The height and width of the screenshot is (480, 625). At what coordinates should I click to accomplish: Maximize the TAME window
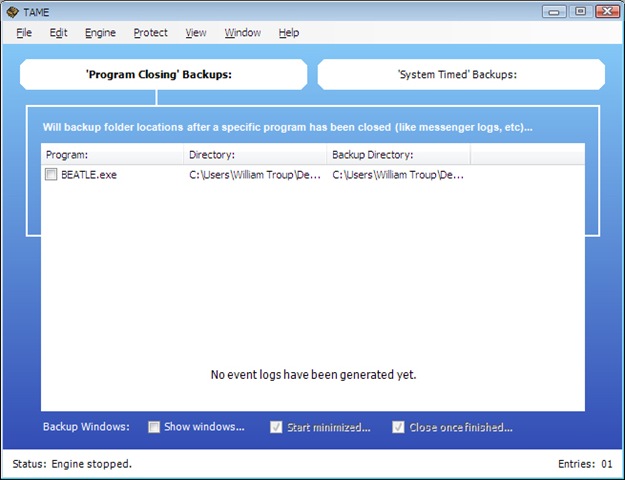(580, 12)
